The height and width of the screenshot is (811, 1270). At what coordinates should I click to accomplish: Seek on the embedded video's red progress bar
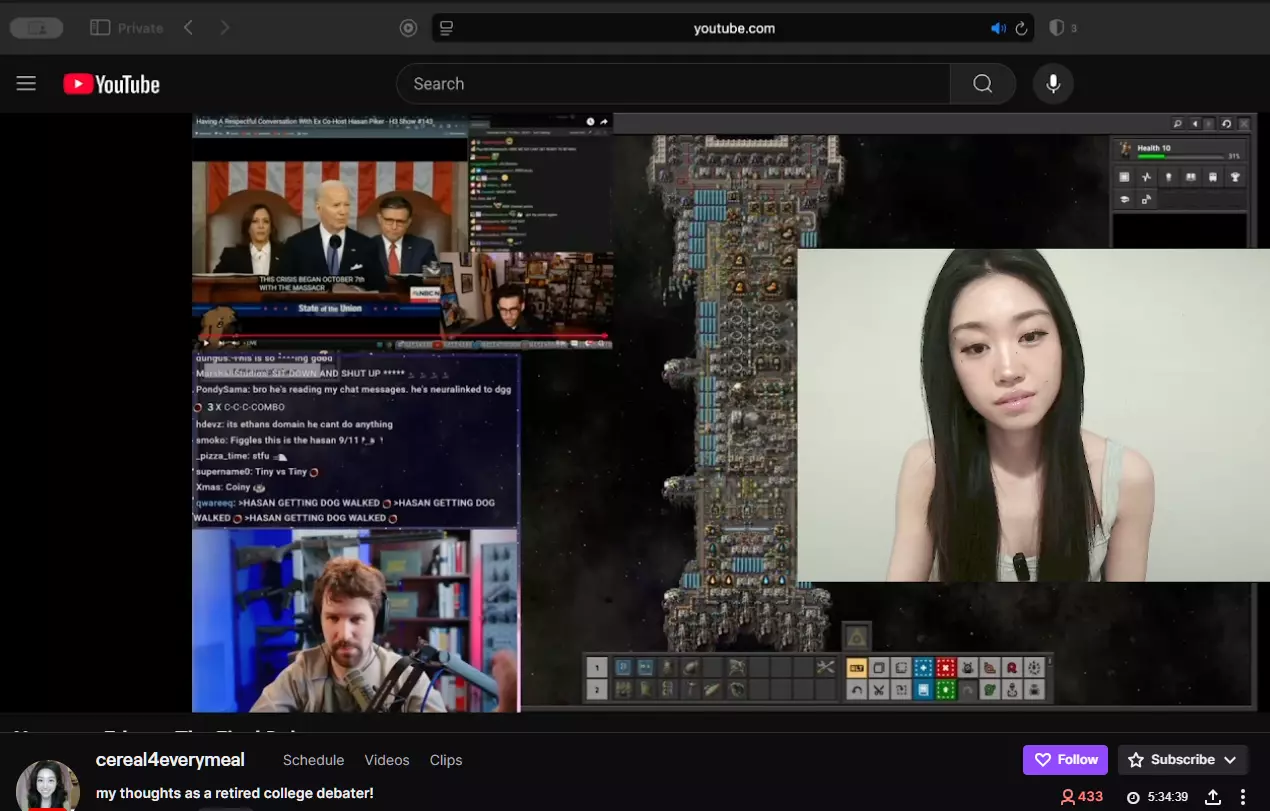[402, 336]
